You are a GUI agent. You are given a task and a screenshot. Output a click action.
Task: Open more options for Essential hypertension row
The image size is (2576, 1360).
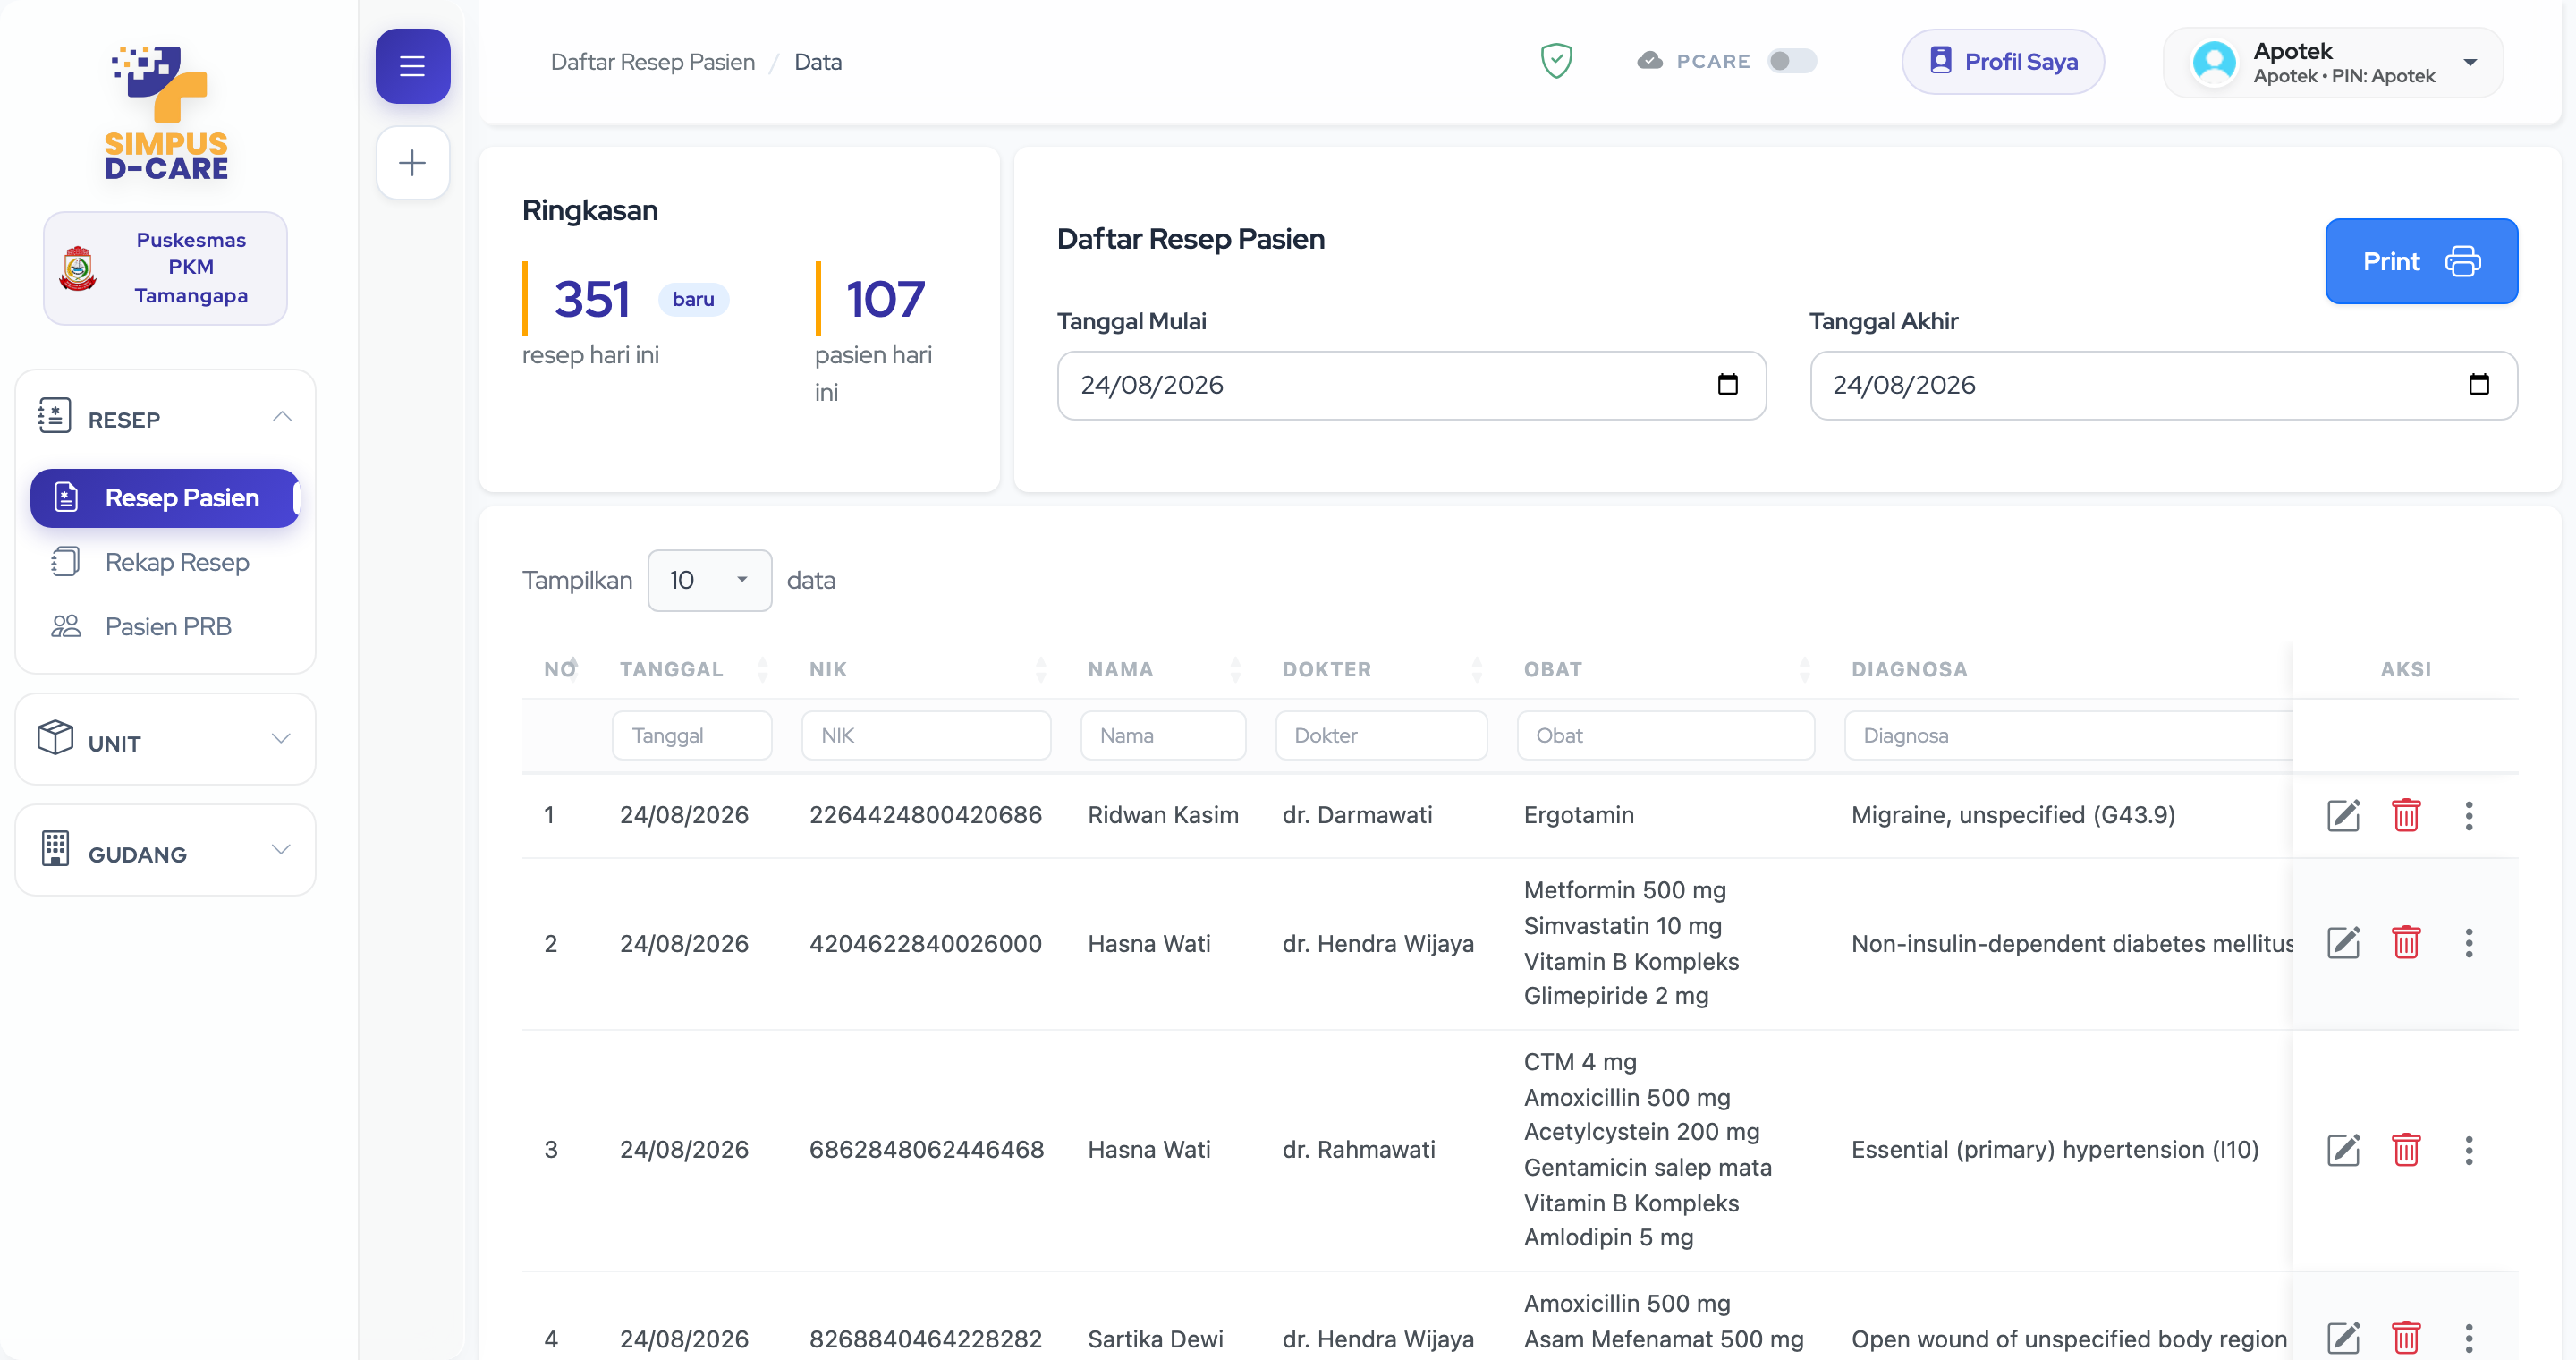pos(2468,1150)
